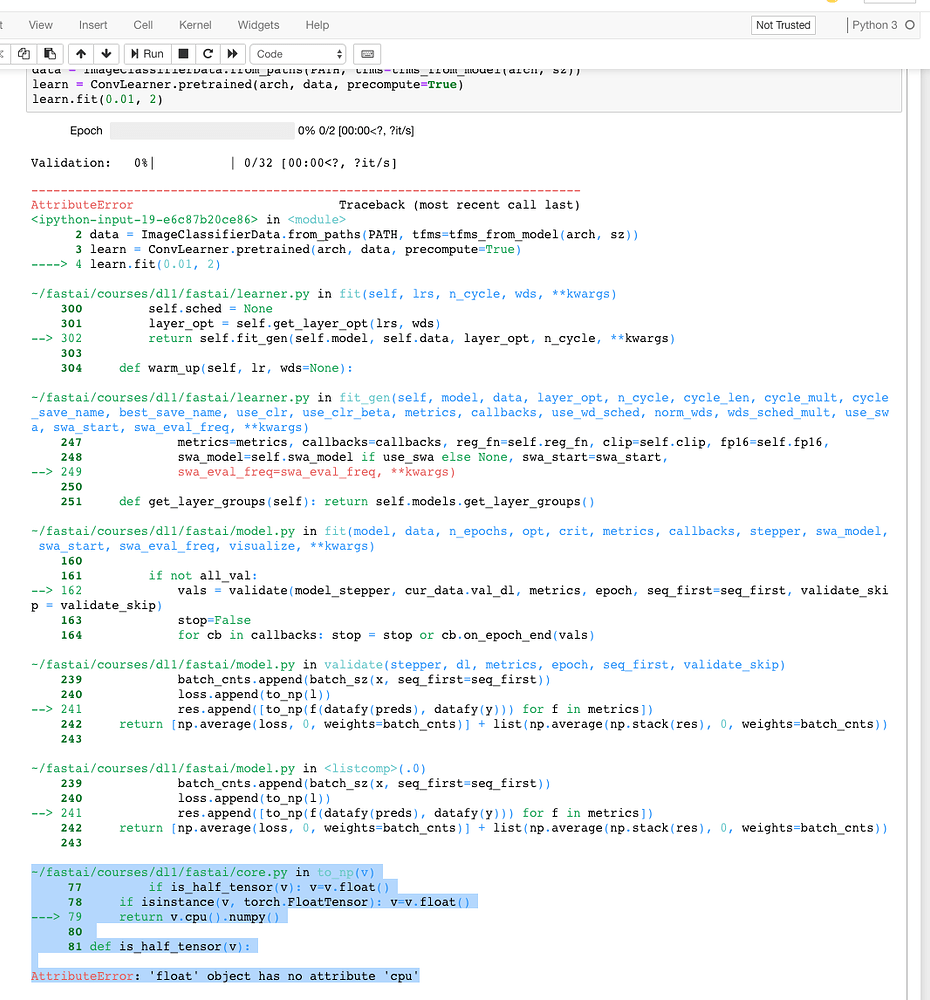Click the Epoch progress bar
The width and height of the screenshot is (930, 1000).
(x=200, y=130)
